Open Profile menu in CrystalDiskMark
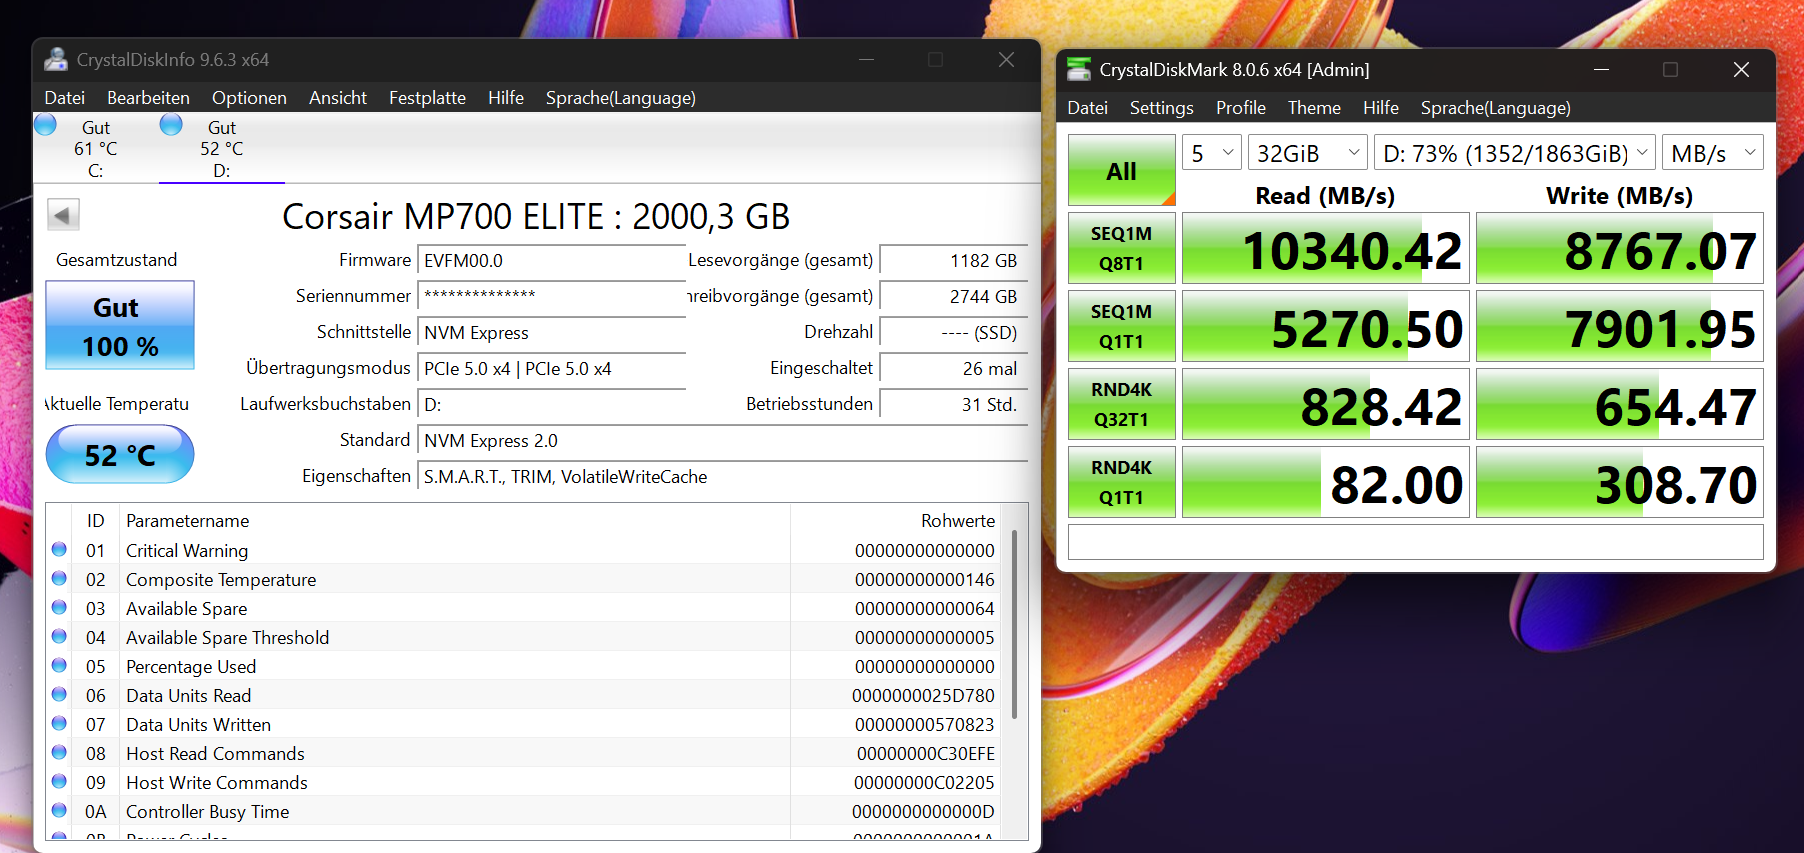The height and width of the screenshot is (853, 1804). [1241, 108]
